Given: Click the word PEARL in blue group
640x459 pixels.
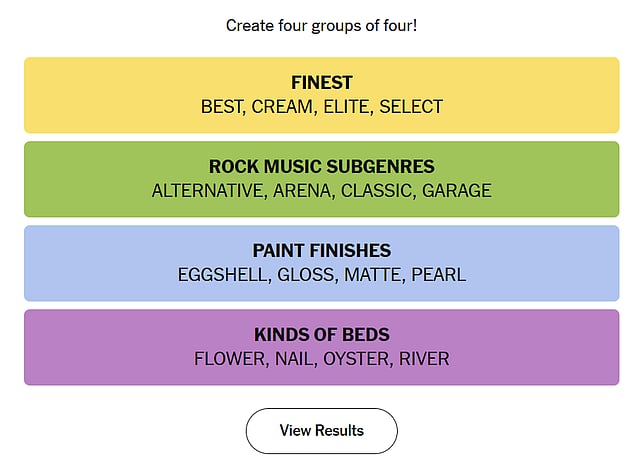Looking at the screenshot, I should [x=440, y=275].
